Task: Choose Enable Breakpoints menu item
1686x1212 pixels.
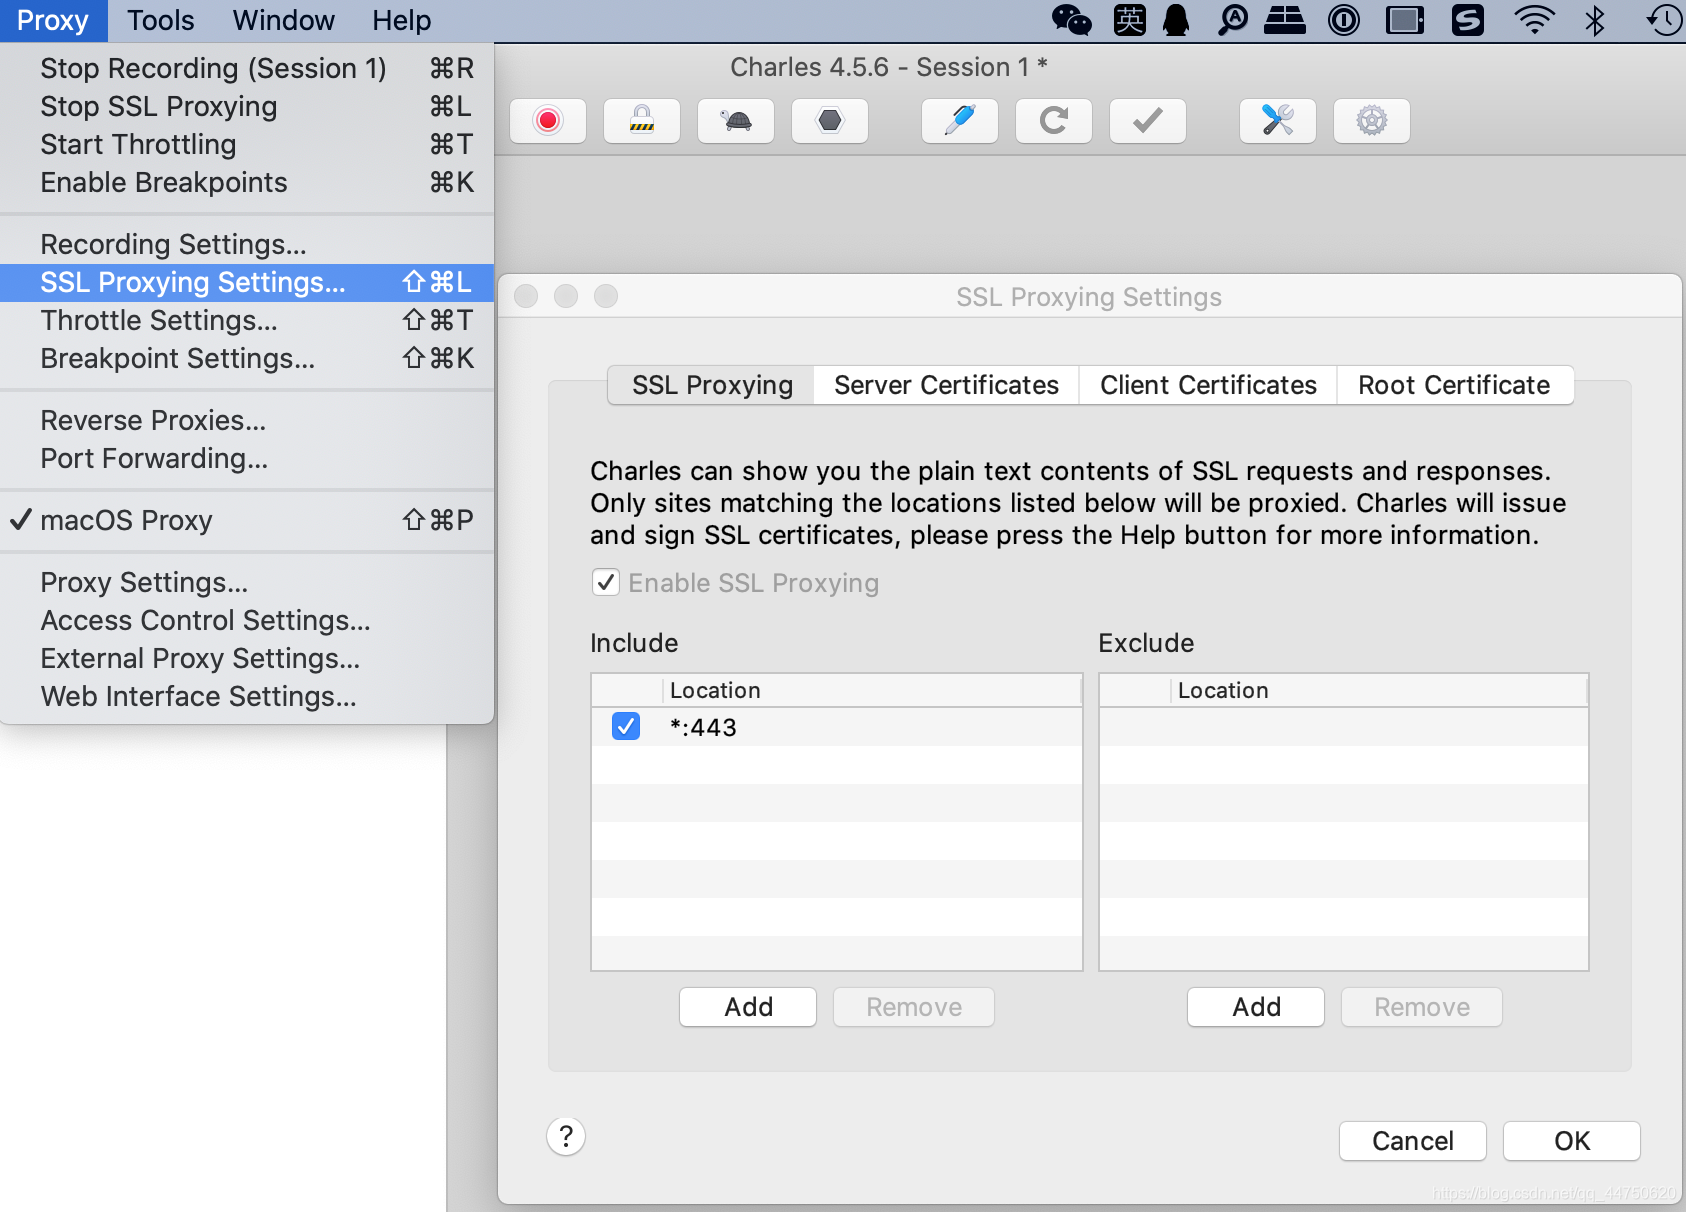Action: (247, 182)
